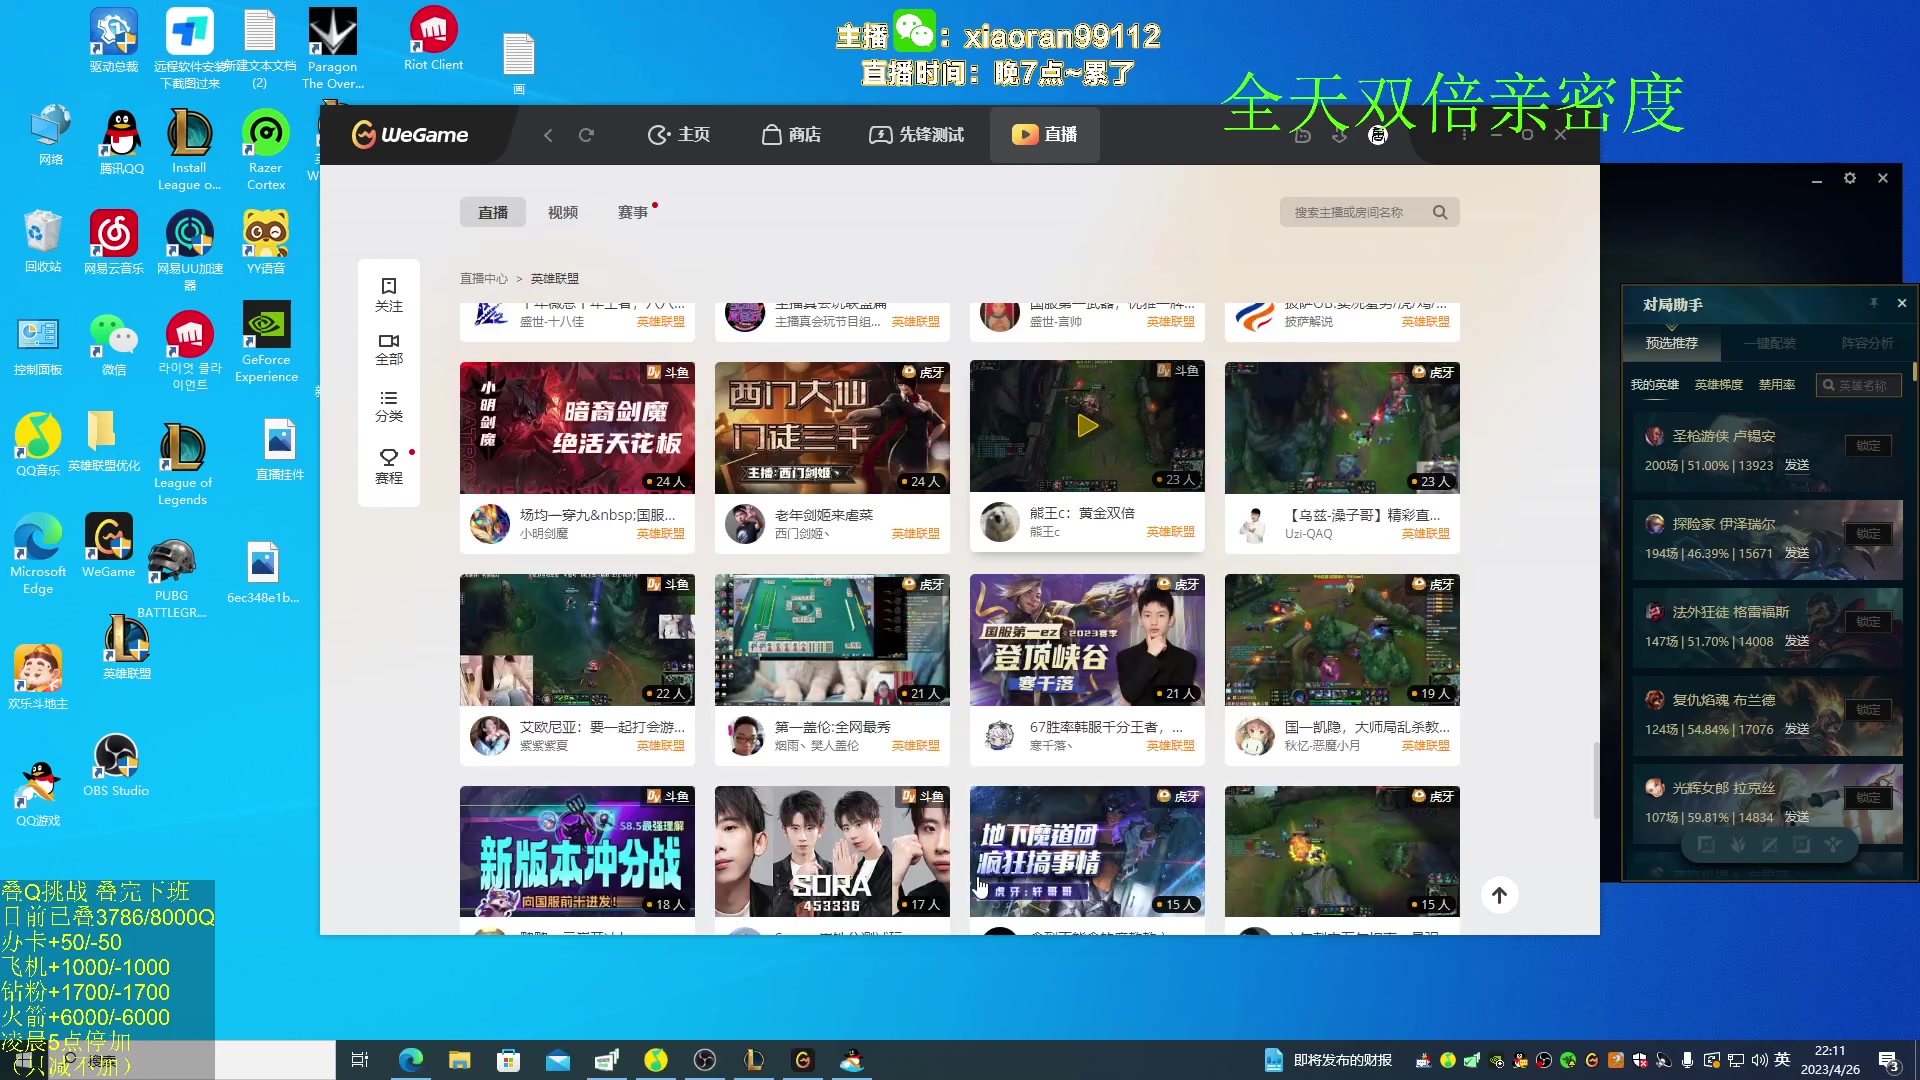Open the 登顶峡谷 stream thumbnail
This screenshot has height=1080, width=1920.
(1087, 640)
